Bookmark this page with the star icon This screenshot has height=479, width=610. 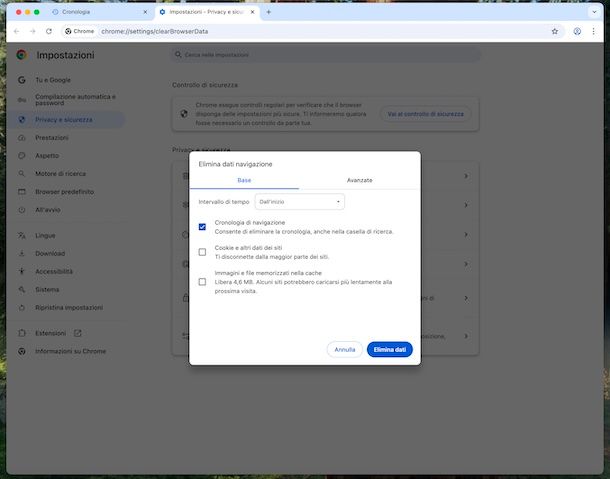[555, 31]
